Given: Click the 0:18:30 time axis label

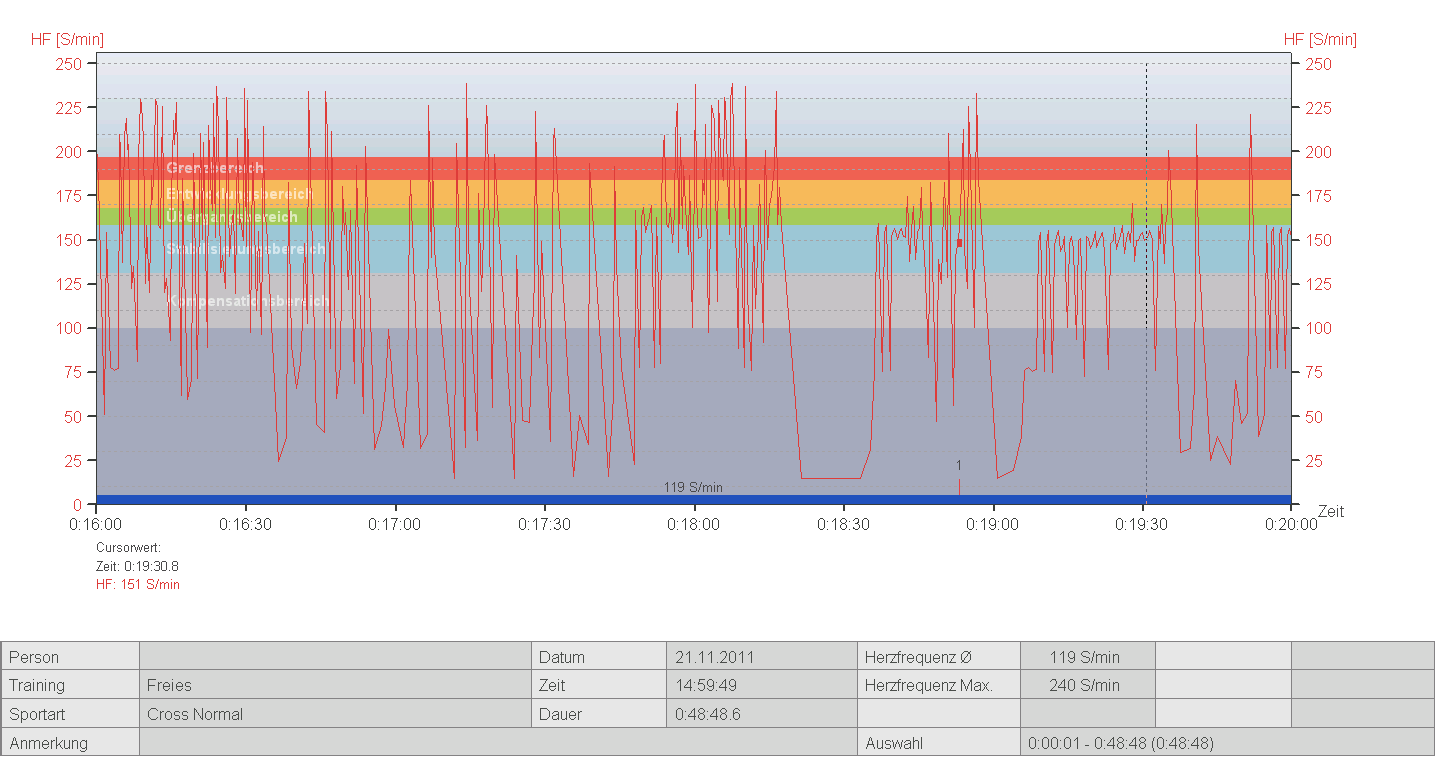Looking at the screenshot, I should click(x=844, y=524).
